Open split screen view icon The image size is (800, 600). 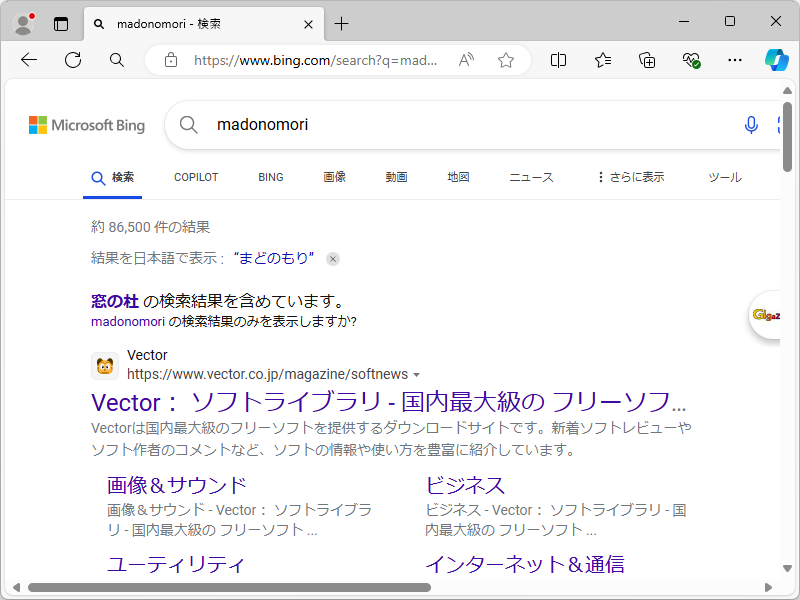557,60
